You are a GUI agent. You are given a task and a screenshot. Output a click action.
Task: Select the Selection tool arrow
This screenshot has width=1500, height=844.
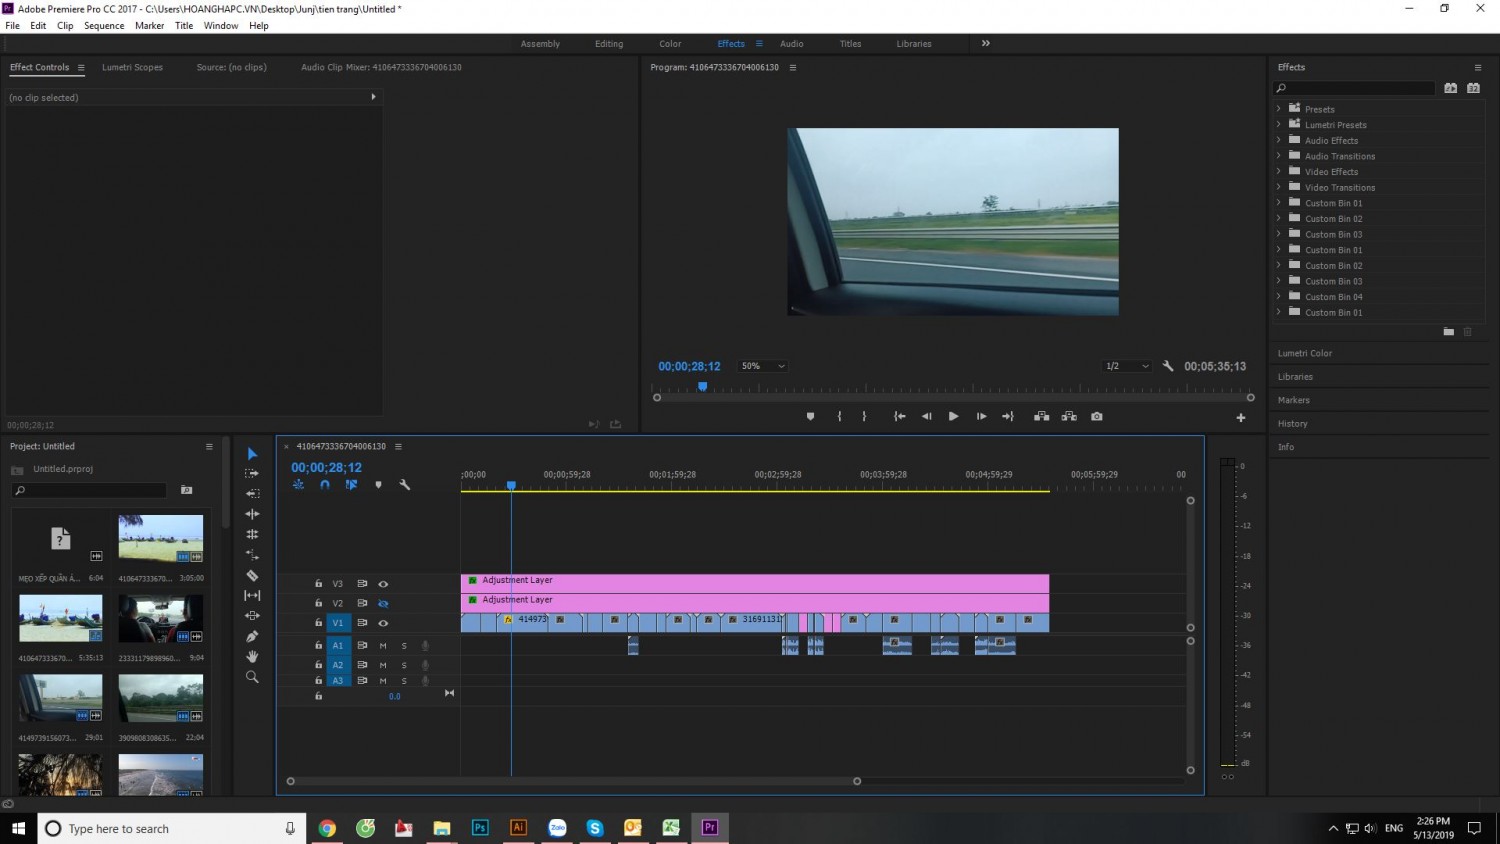pos(252,454)
